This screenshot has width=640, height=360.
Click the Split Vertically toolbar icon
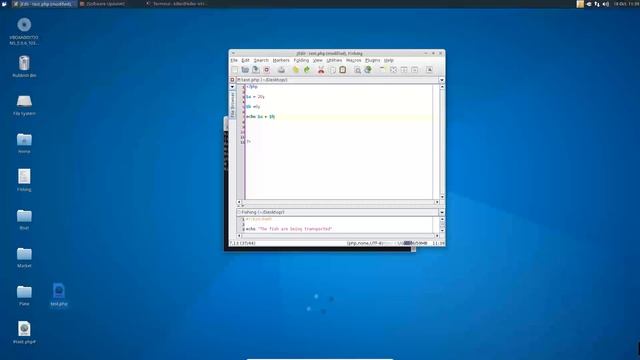(x=414, y=70)
